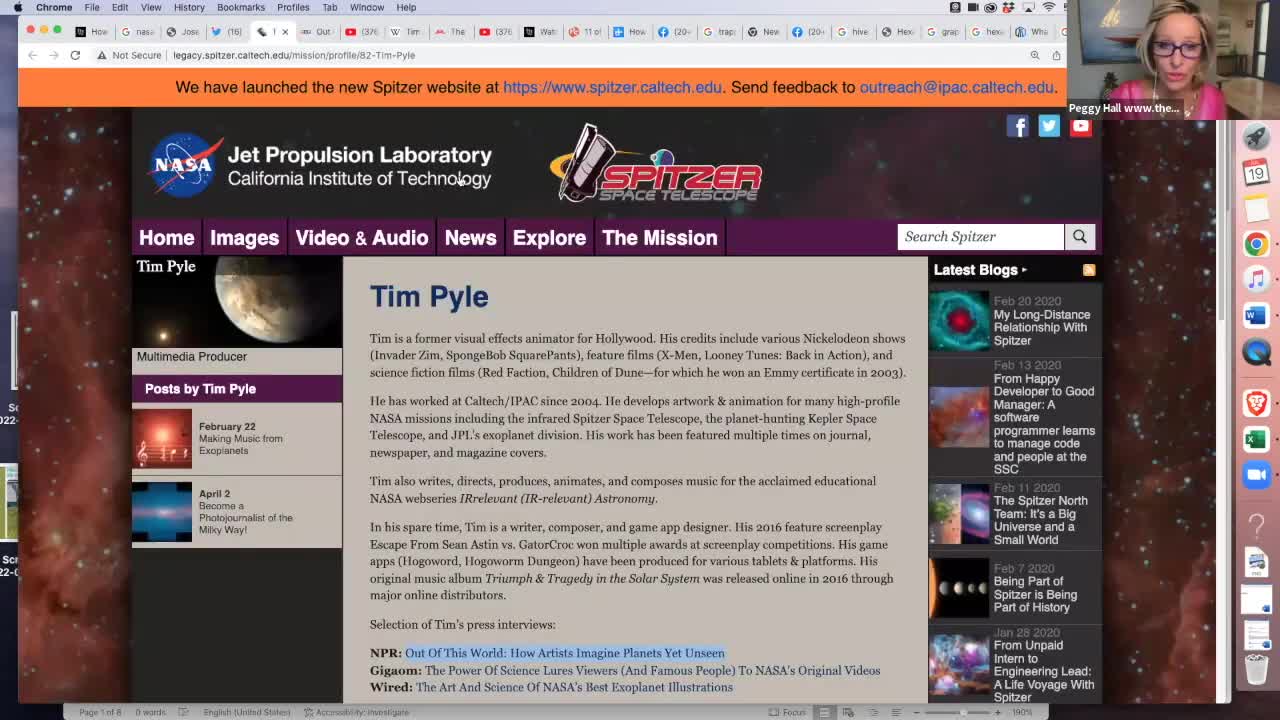Switch to Google Chrome in the Dock
1280x720 pixels.
[x=1256, y=244]
